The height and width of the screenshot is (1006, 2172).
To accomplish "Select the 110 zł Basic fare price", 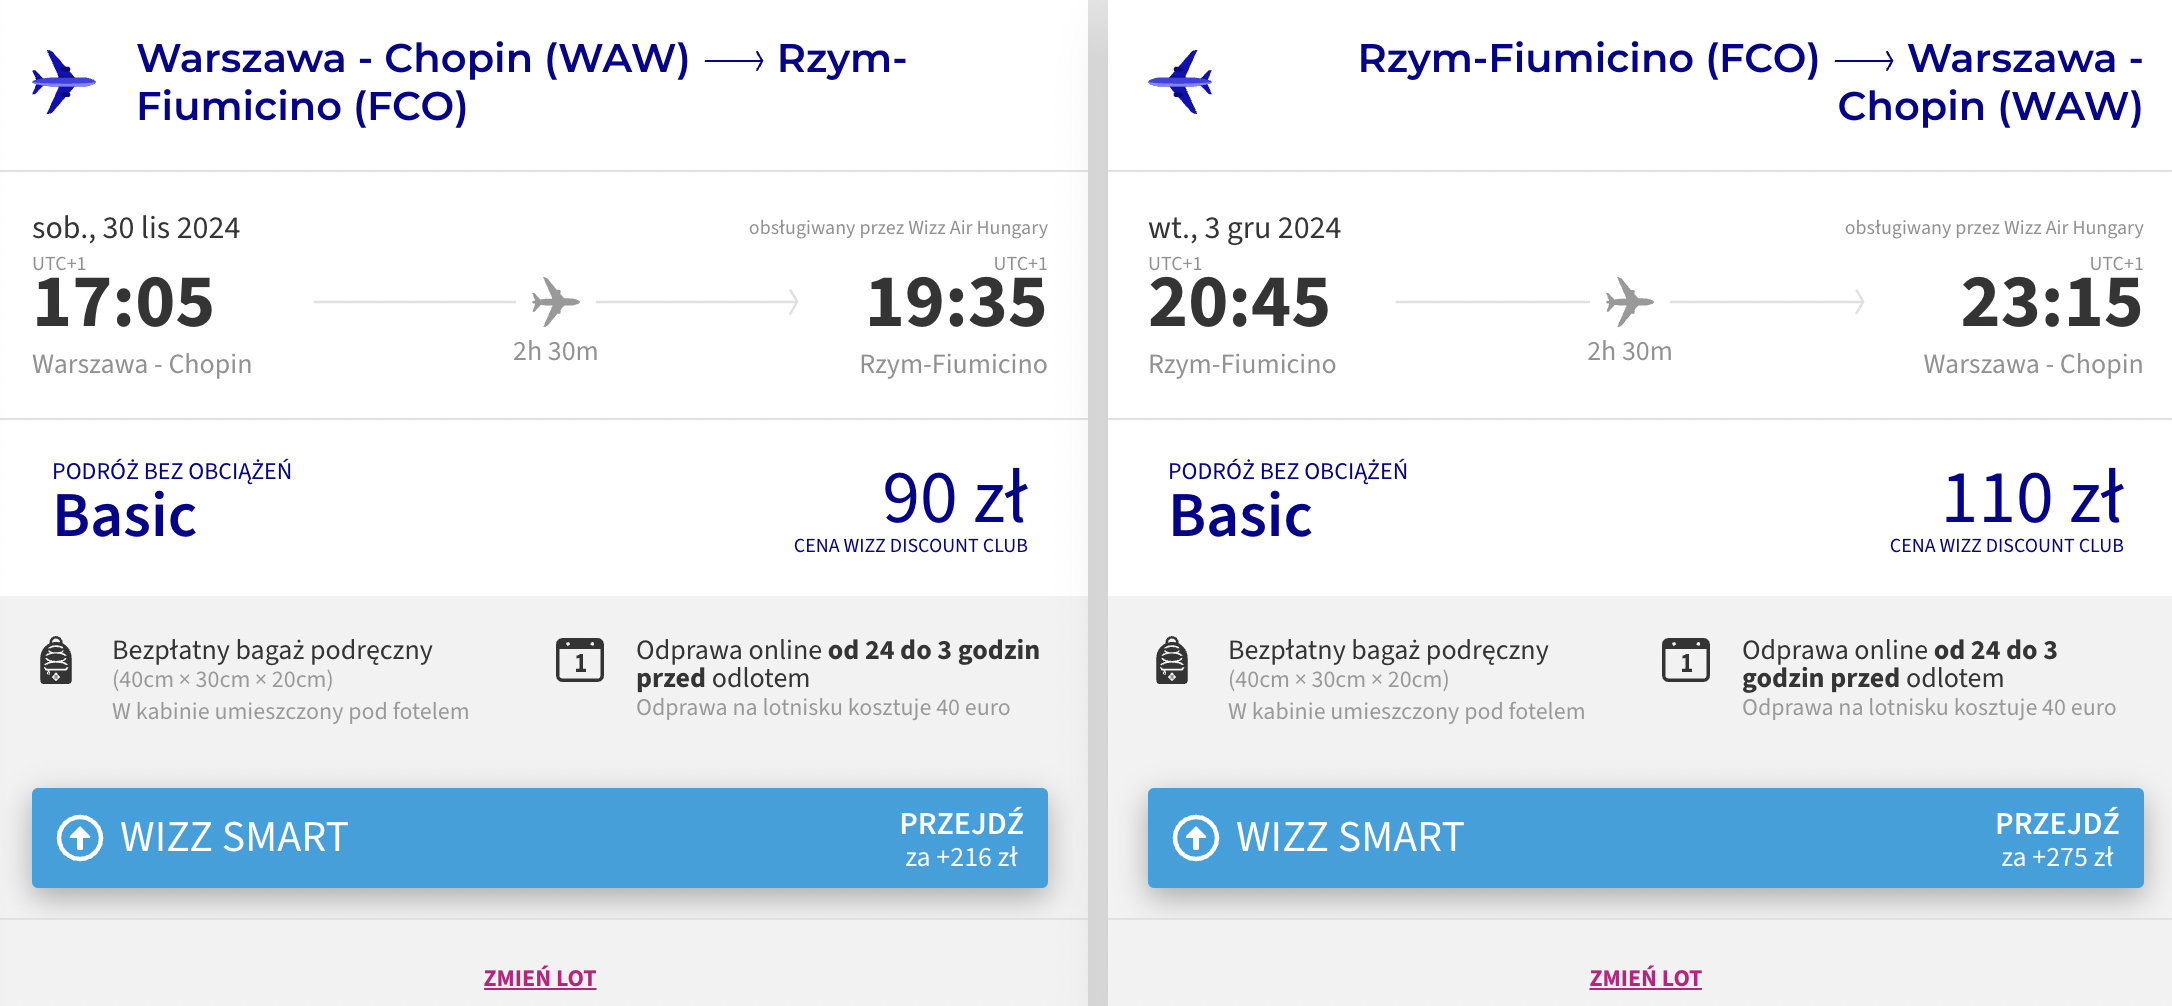I will click(x=2032, y=498).
